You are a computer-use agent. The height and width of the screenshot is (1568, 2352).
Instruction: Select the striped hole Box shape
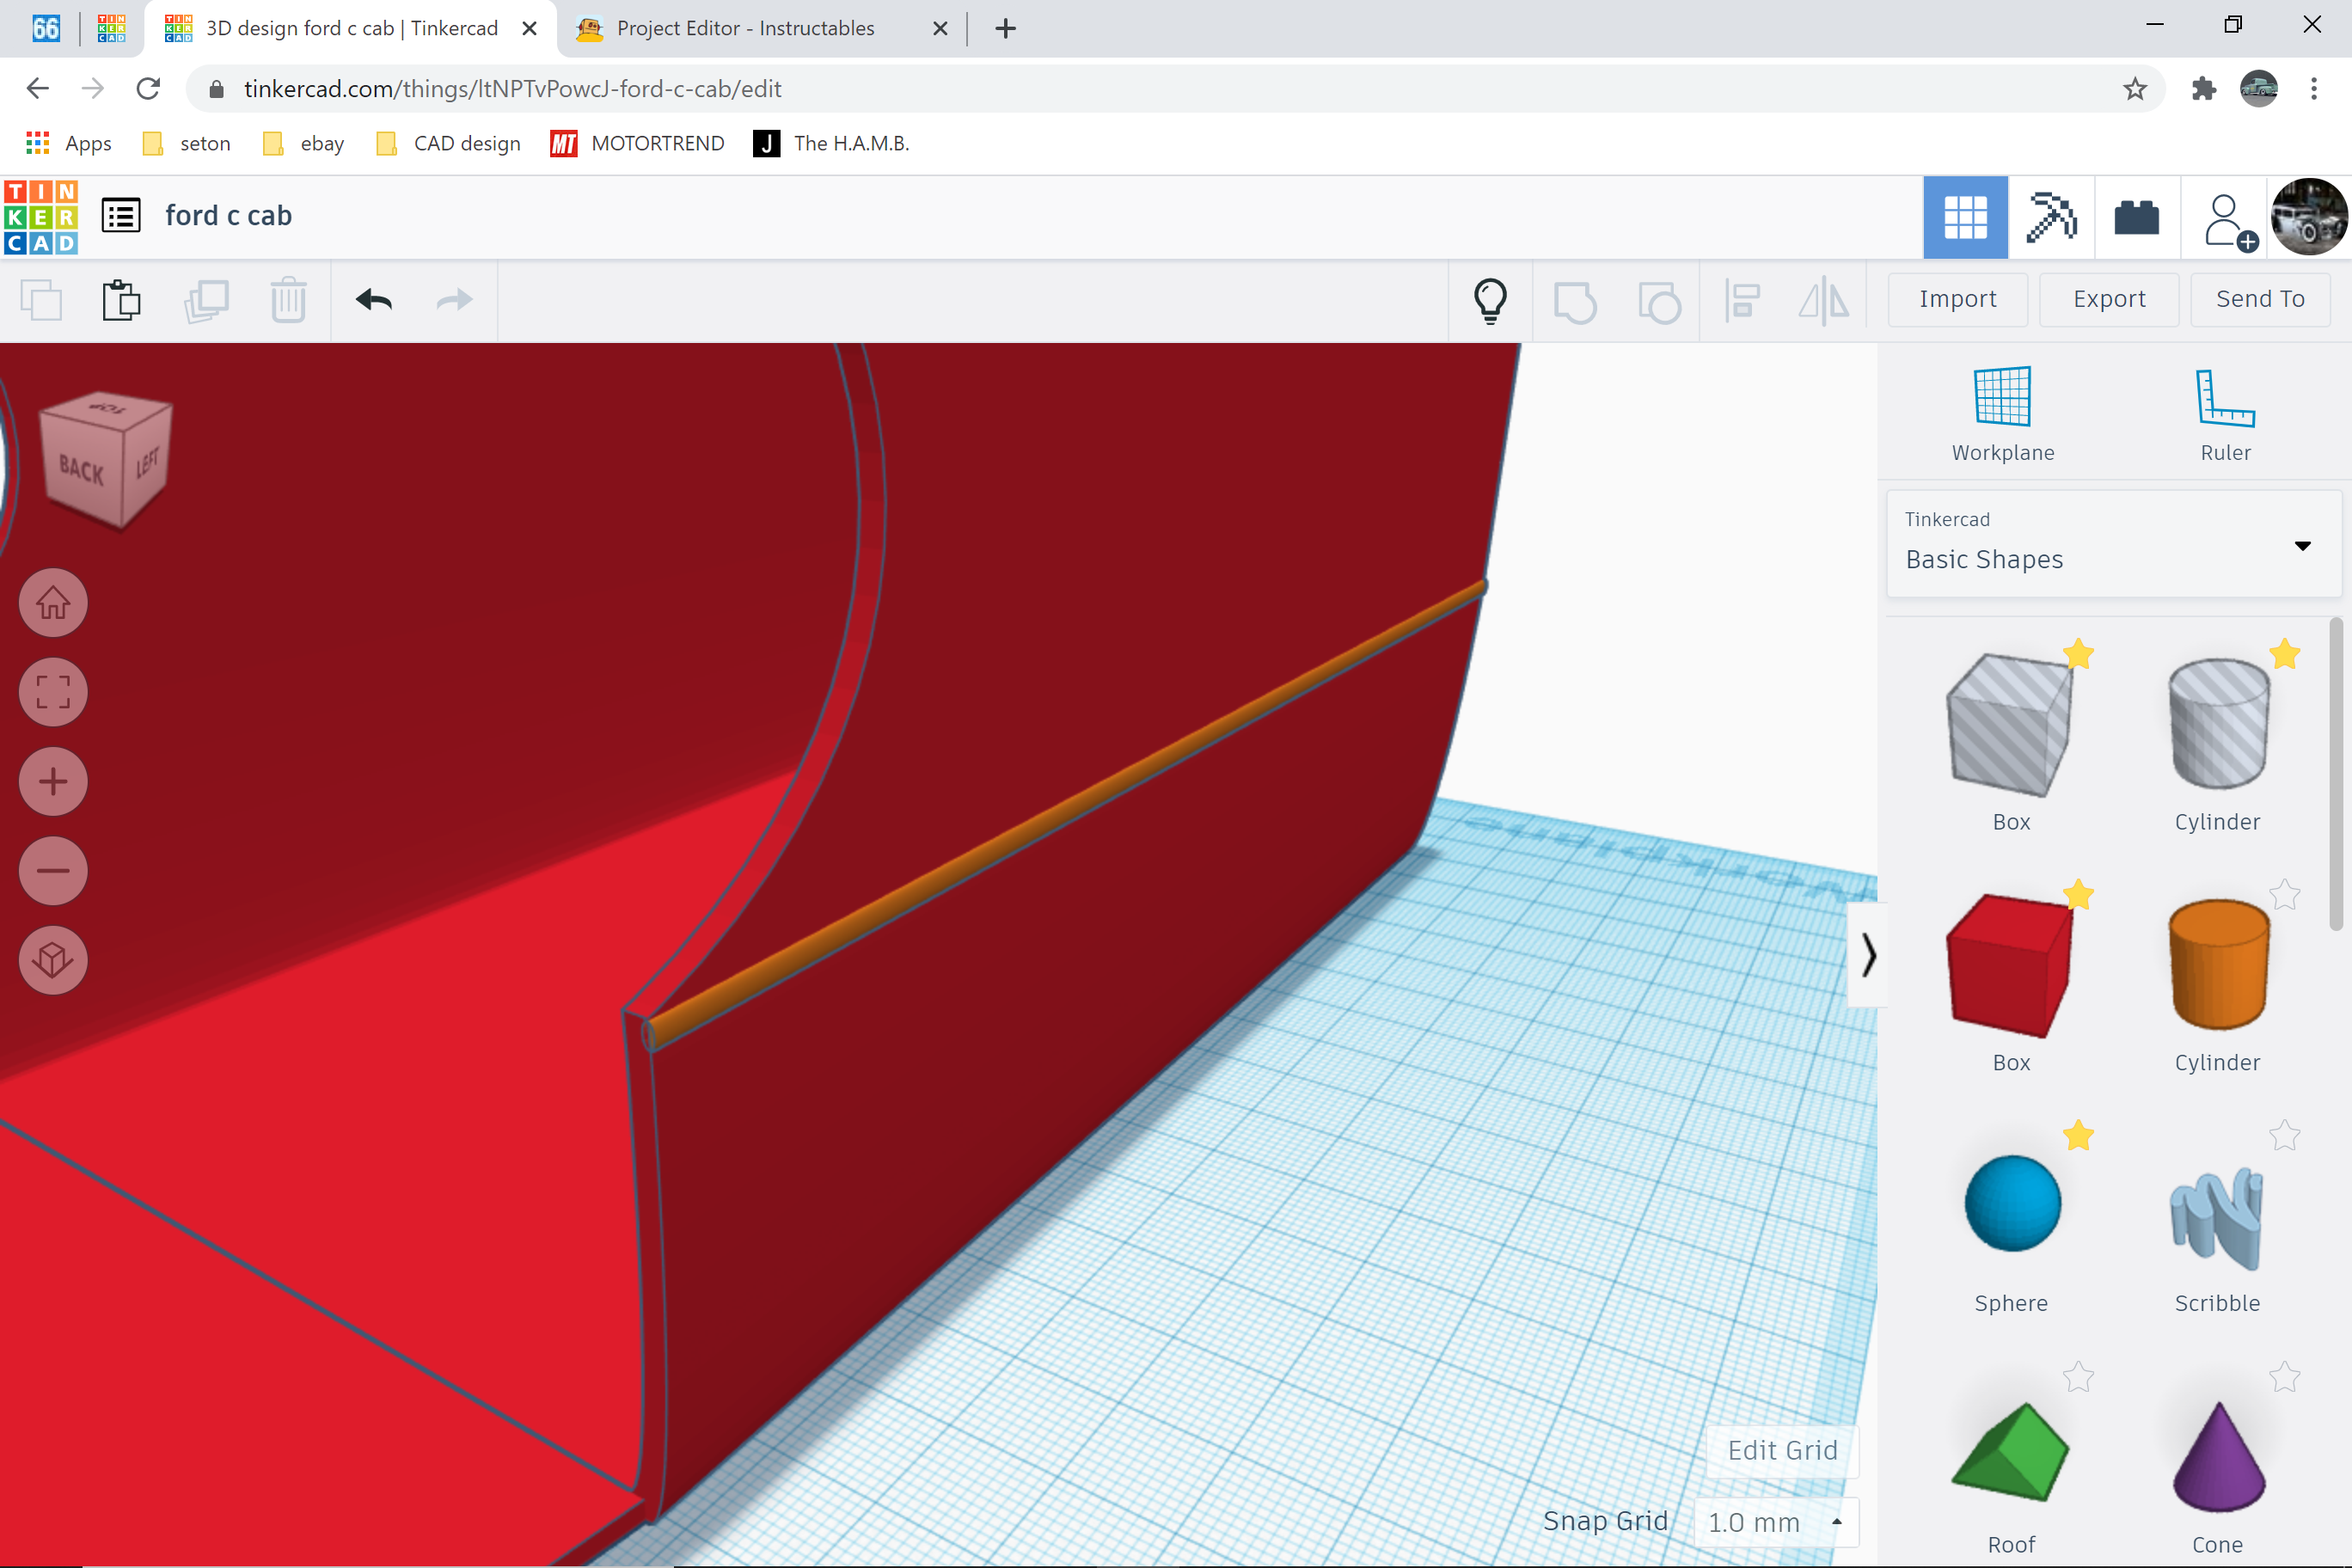[x=2010, y=726]
